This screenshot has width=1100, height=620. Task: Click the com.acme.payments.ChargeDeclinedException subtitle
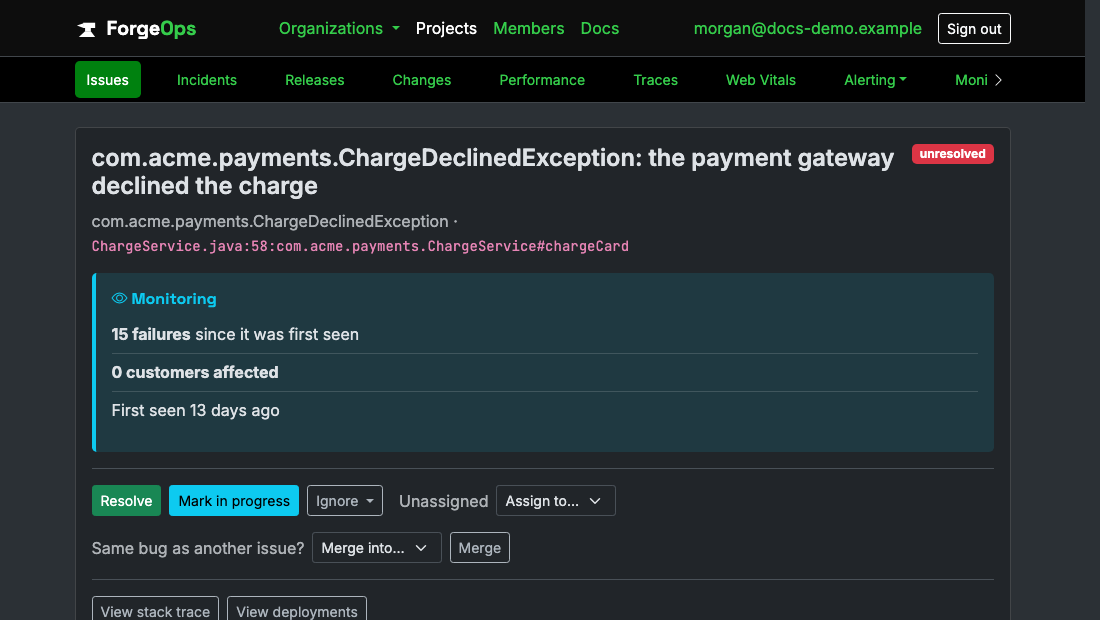[x=270, y=222]
